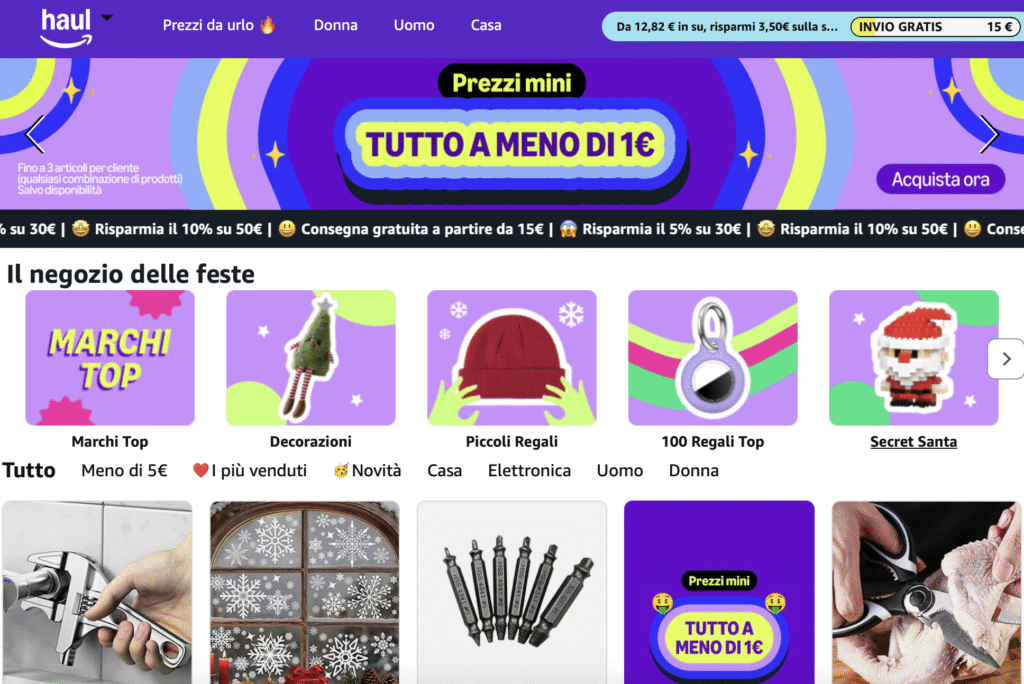Select Casa in the top navigation
Screen dimensions: 1024x684
click(486, 25)
